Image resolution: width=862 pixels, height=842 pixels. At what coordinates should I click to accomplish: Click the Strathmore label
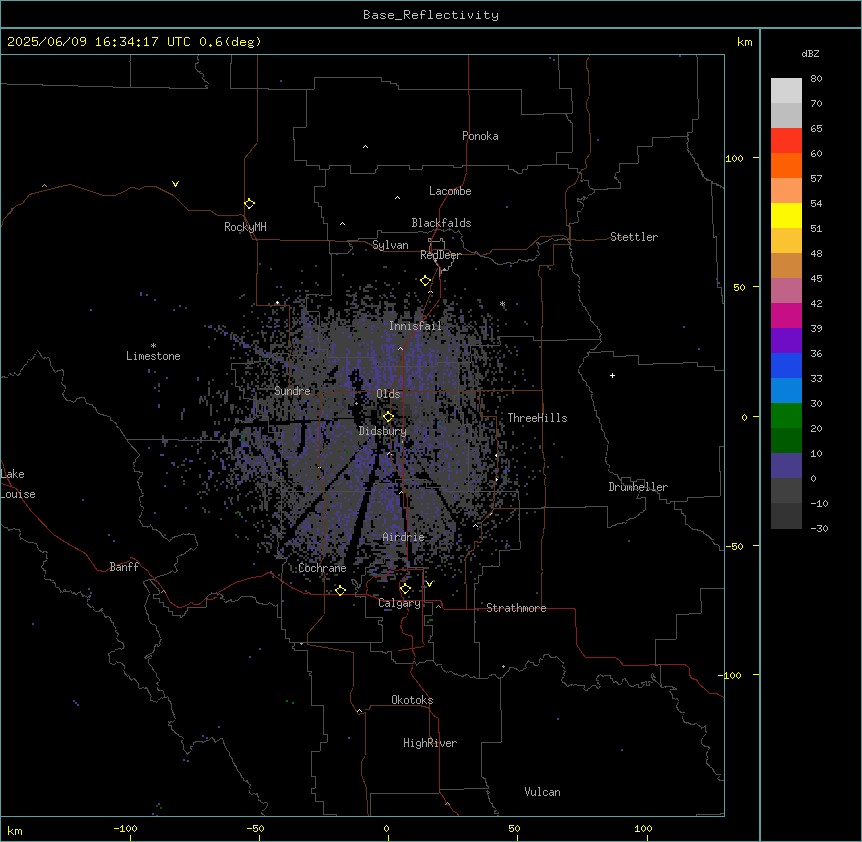click(x=516, y=608)
